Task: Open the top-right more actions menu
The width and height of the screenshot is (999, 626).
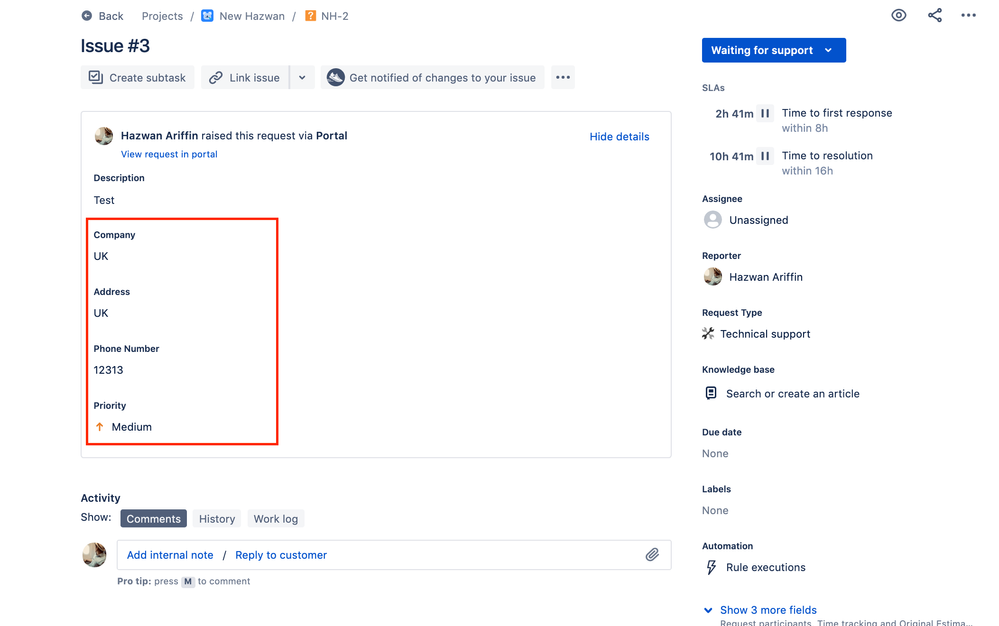Action: [968, 15]
